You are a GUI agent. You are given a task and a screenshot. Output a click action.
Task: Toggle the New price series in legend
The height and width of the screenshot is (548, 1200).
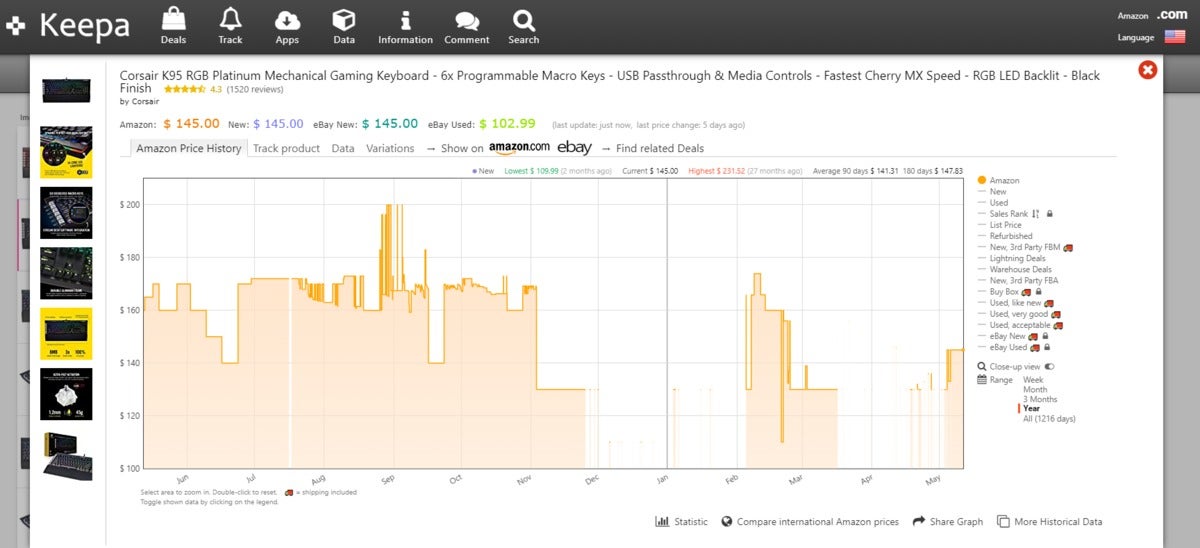998,192
